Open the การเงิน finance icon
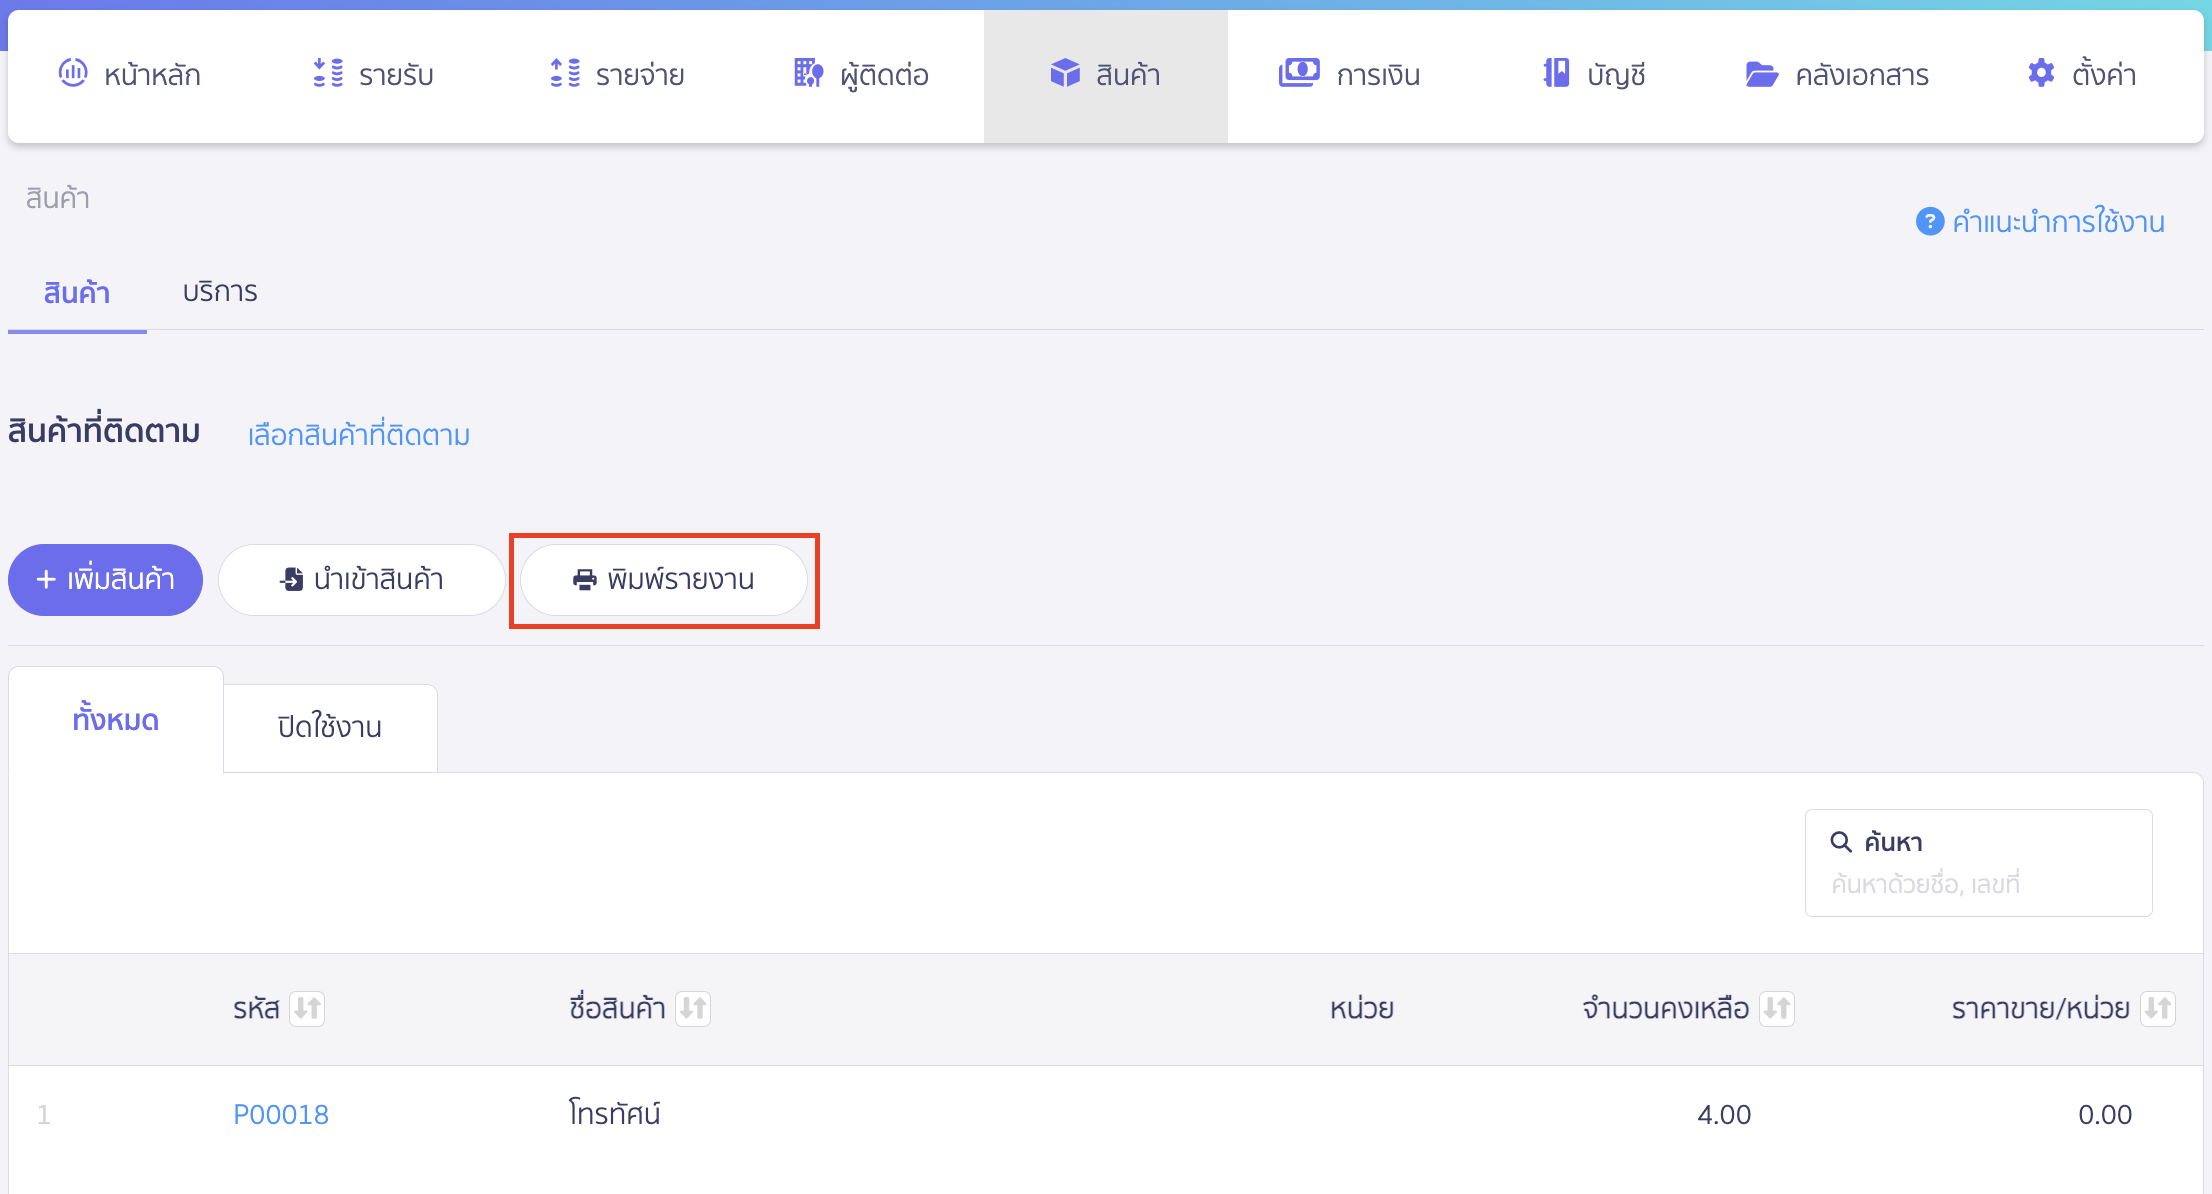The height and width of the screenshot is (1194, 2212). pyautogui.click(x=1298, y=74)
